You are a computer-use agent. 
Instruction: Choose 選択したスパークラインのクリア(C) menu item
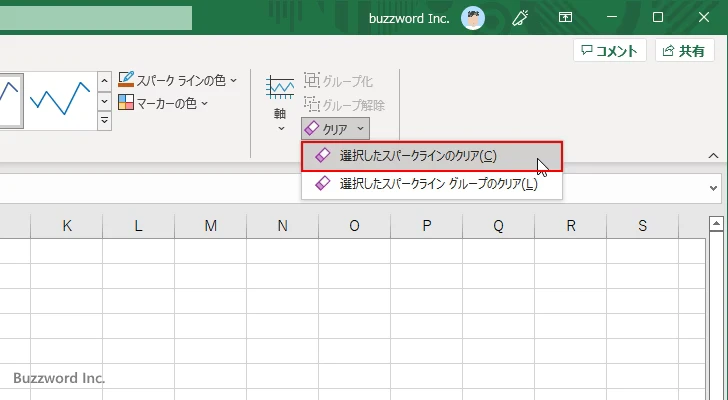pos(432,156)
